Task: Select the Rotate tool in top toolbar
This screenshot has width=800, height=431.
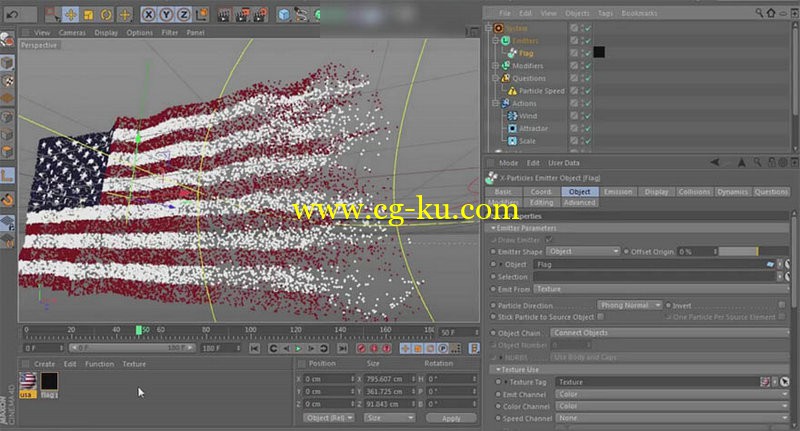Action: [x=106, y=15]
